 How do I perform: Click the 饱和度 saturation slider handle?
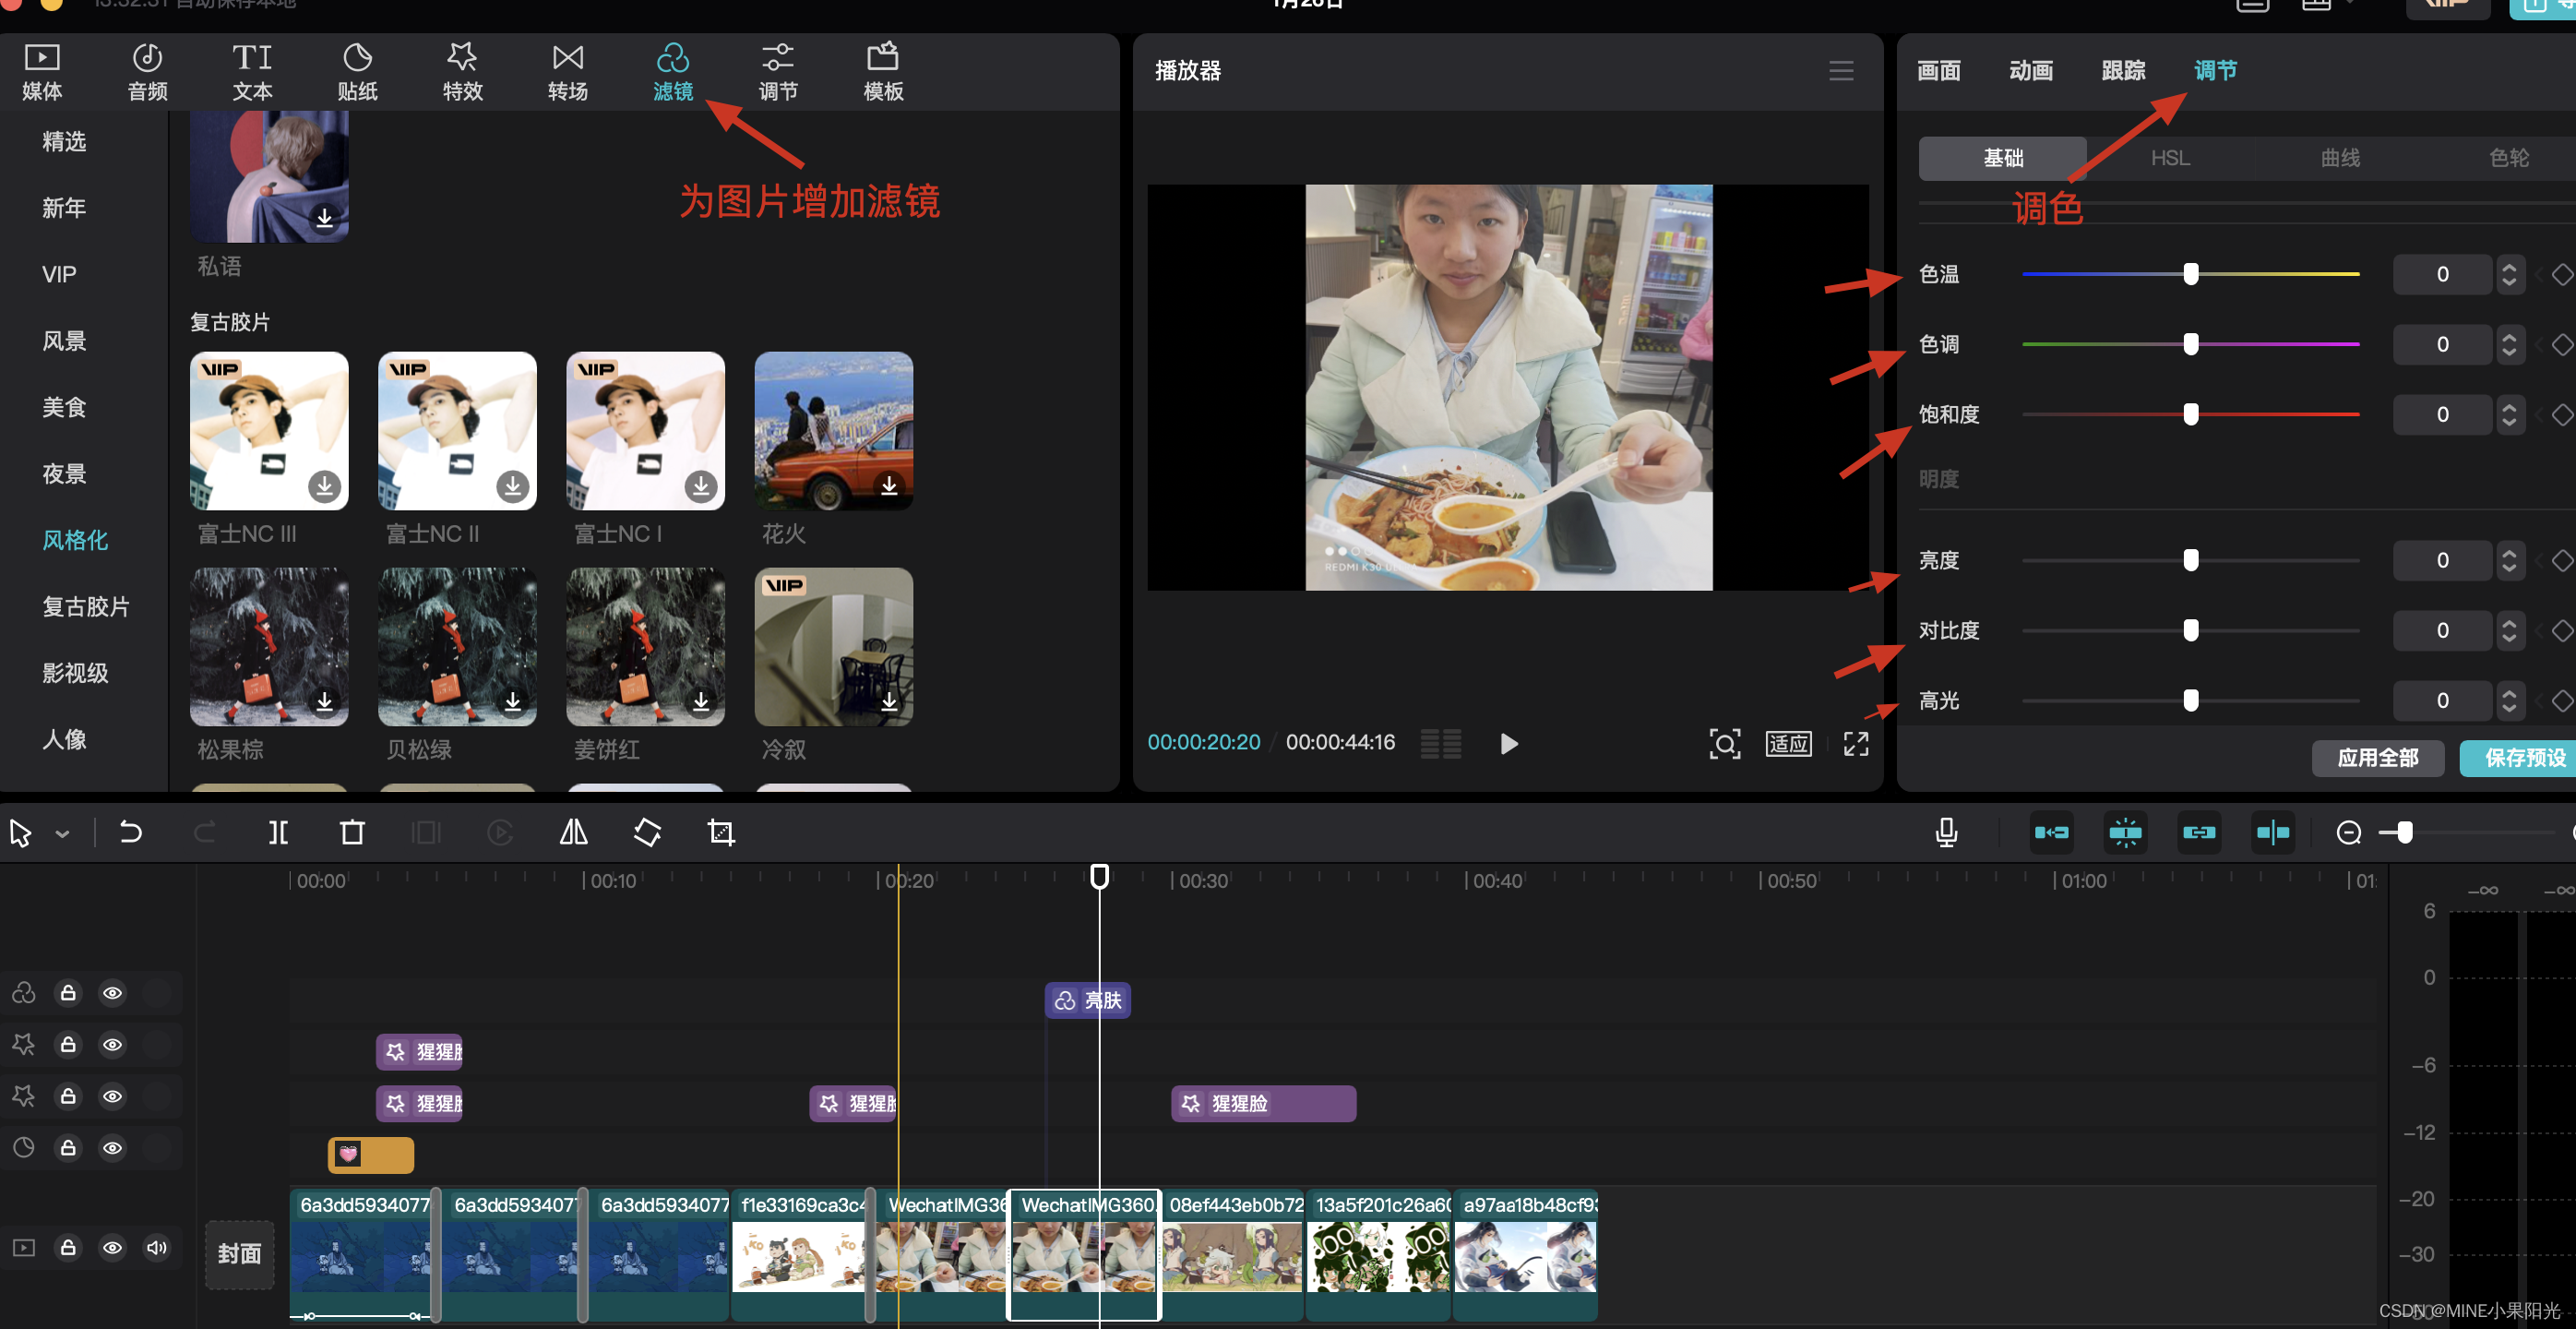pyautogui.click(x=2190, y=414)
